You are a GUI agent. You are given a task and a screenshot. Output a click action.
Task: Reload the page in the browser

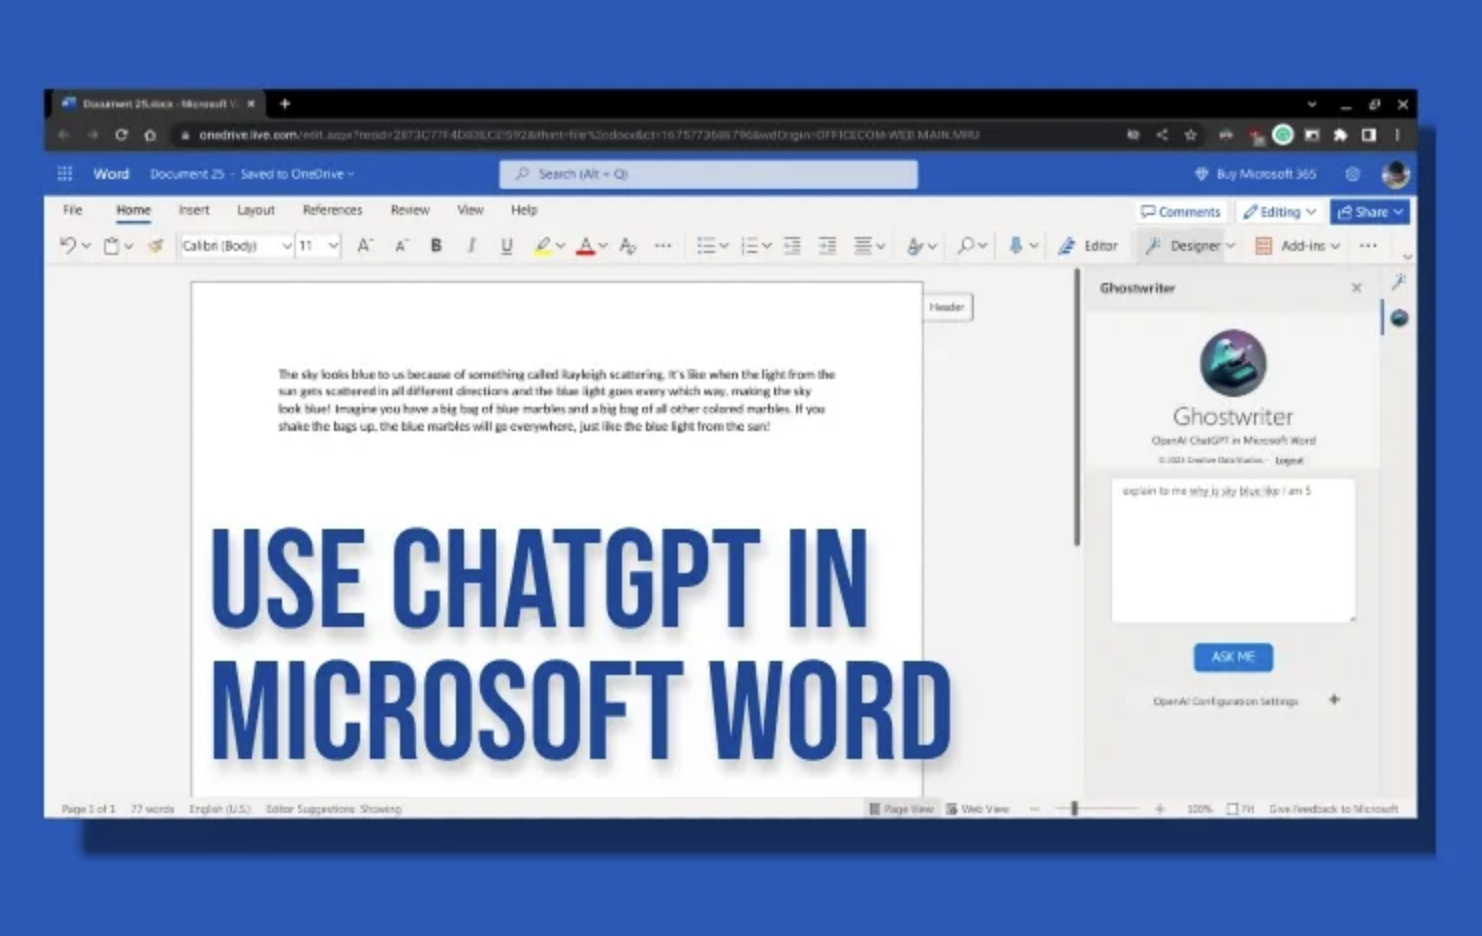(121, 135)
